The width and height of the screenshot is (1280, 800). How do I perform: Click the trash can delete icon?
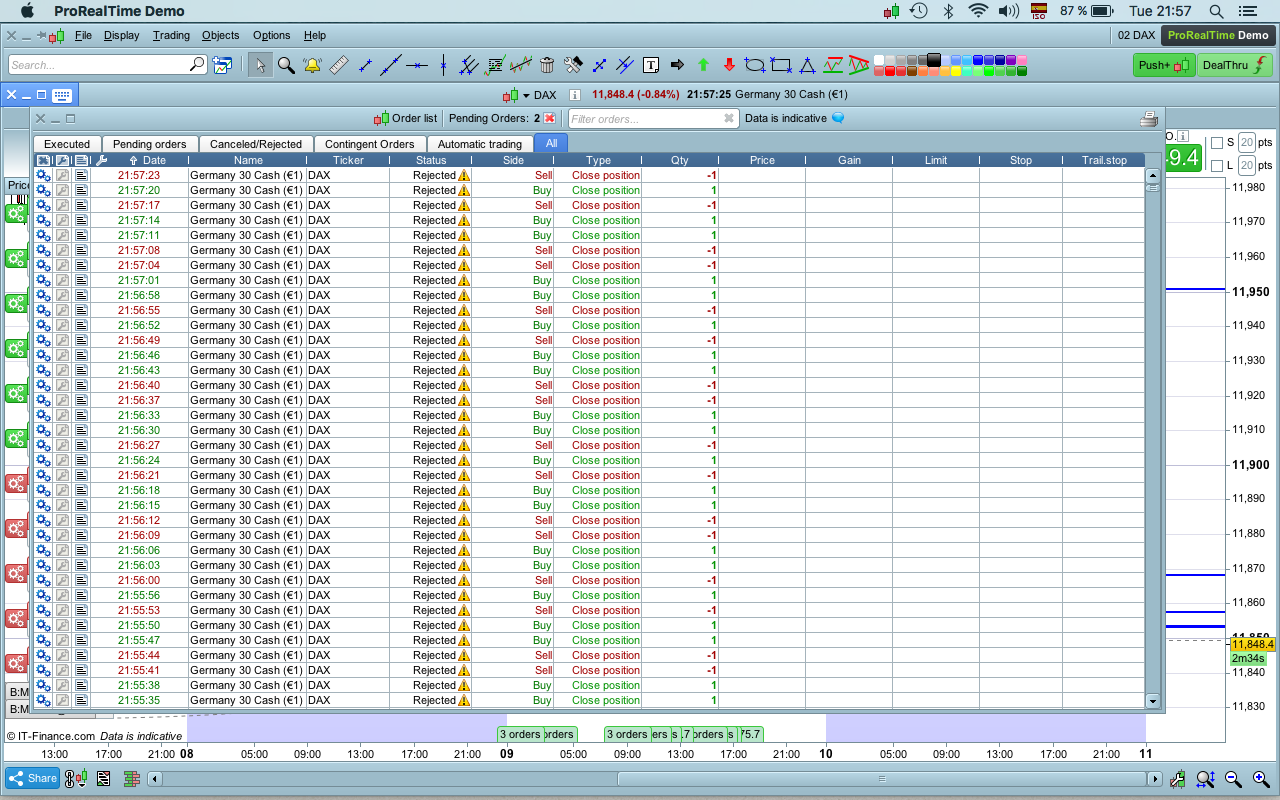pyautogui.click(x=547, y=65)
